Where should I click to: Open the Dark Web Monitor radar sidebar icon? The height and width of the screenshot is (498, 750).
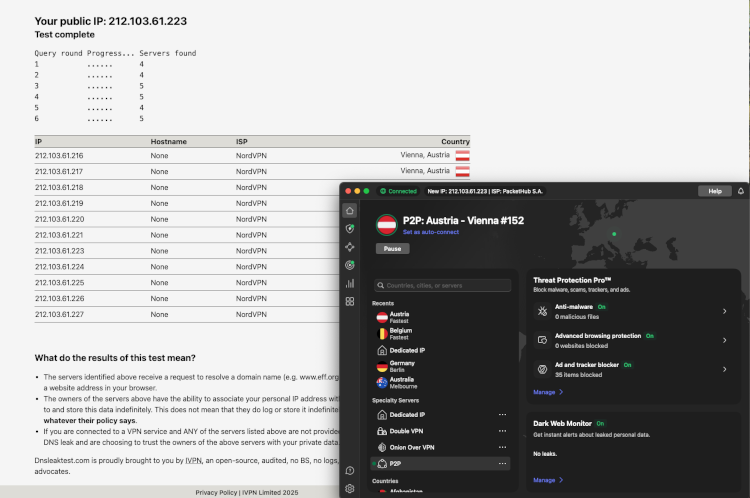[x=350, y=265]
